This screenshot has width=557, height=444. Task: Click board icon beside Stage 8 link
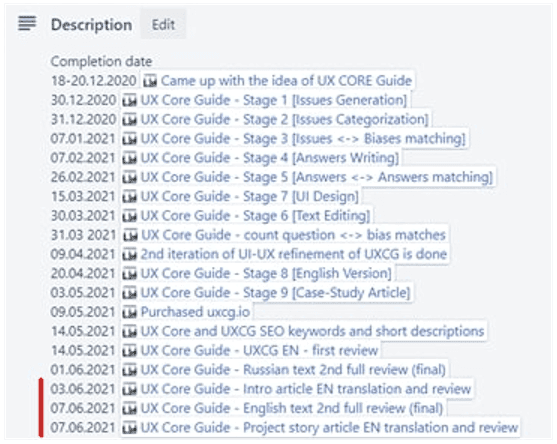(x=129, y=274)
